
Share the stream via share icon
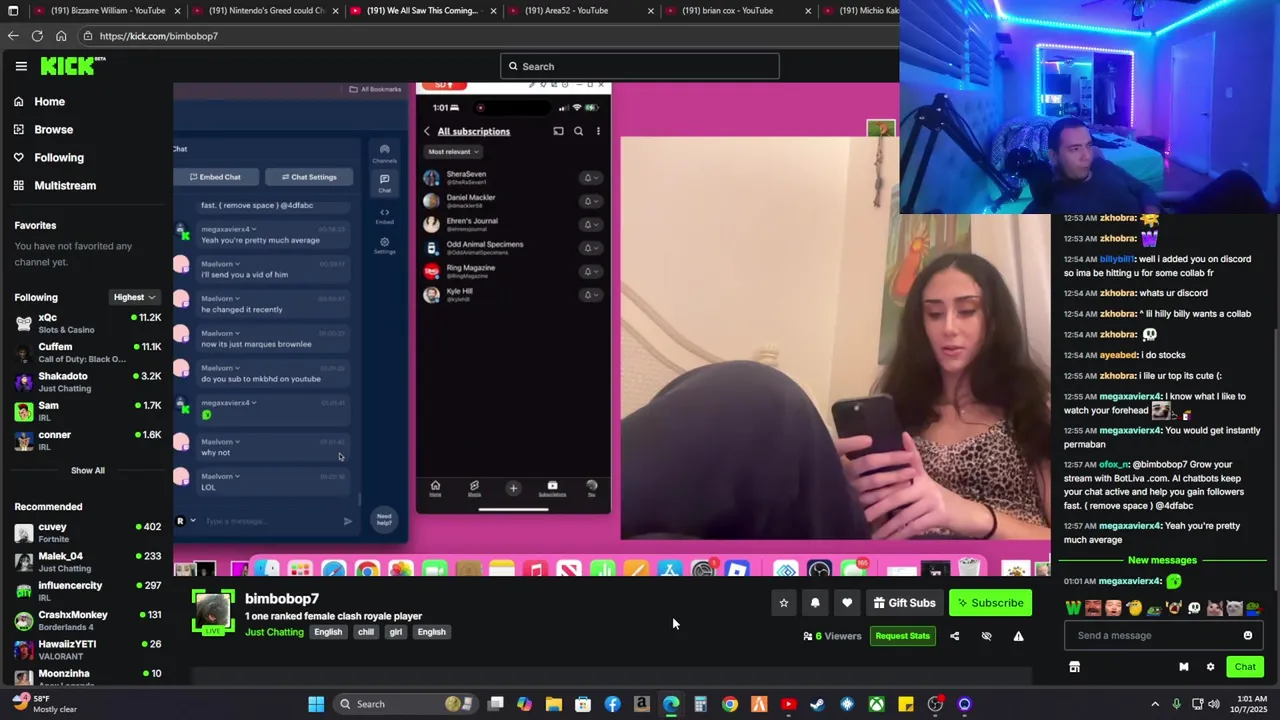pyautogui.click(x=954, y=636)
